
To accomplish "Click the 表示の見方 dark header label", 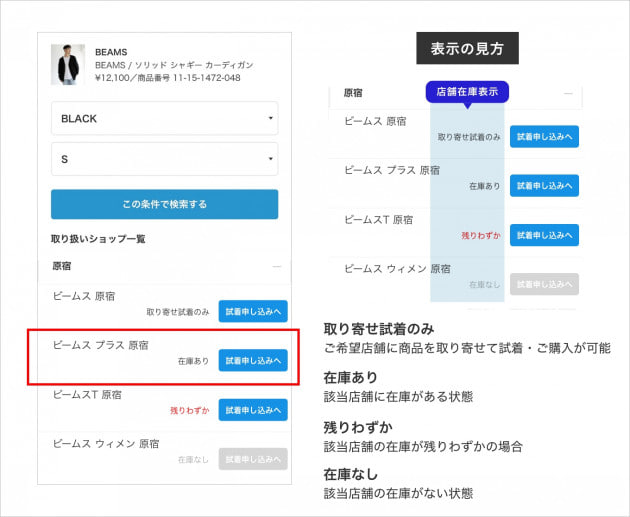I will pyautogui.click(x=467, y=49).
